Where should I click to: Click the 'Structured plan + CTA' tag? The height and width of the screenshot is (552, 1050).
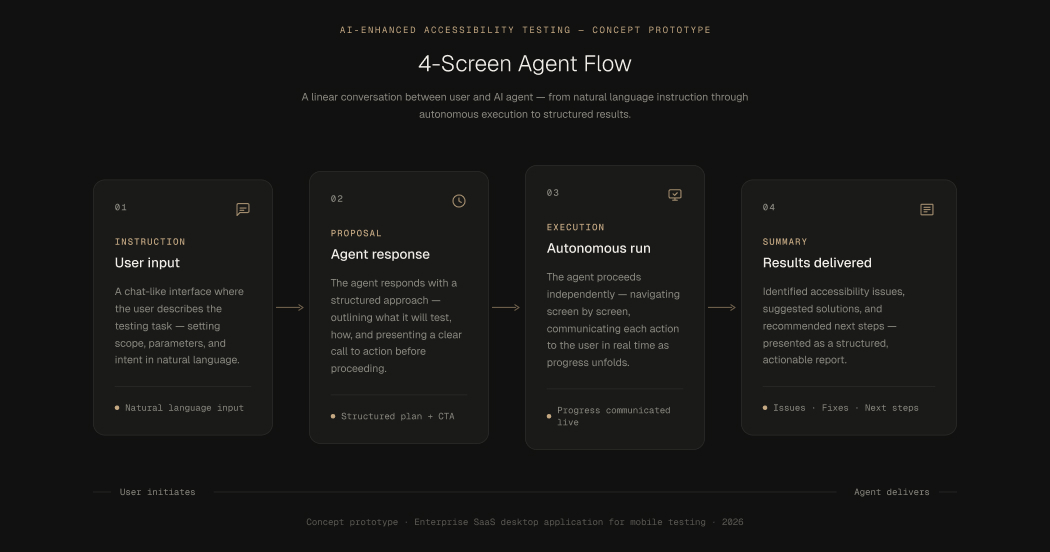392,417
